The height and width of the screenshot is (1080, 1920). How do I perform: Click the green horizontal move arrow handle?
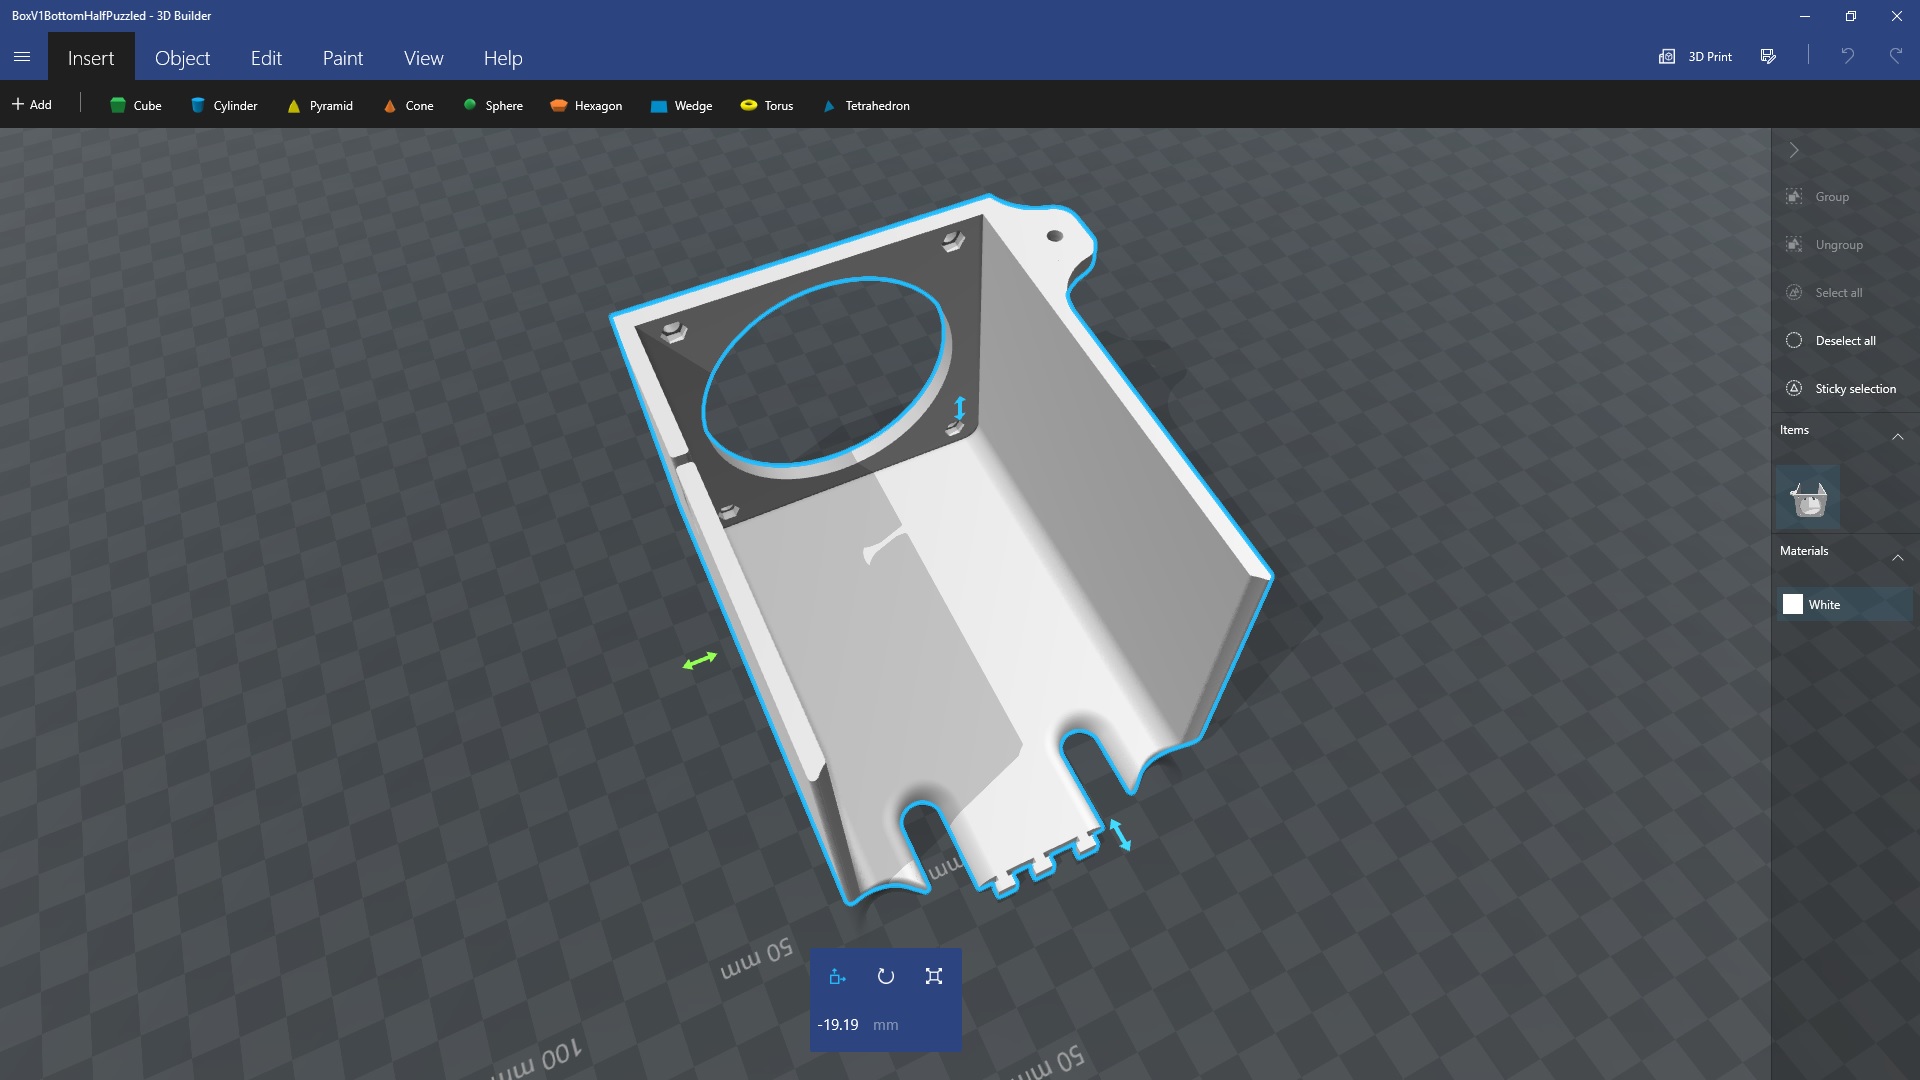point(700,660)
